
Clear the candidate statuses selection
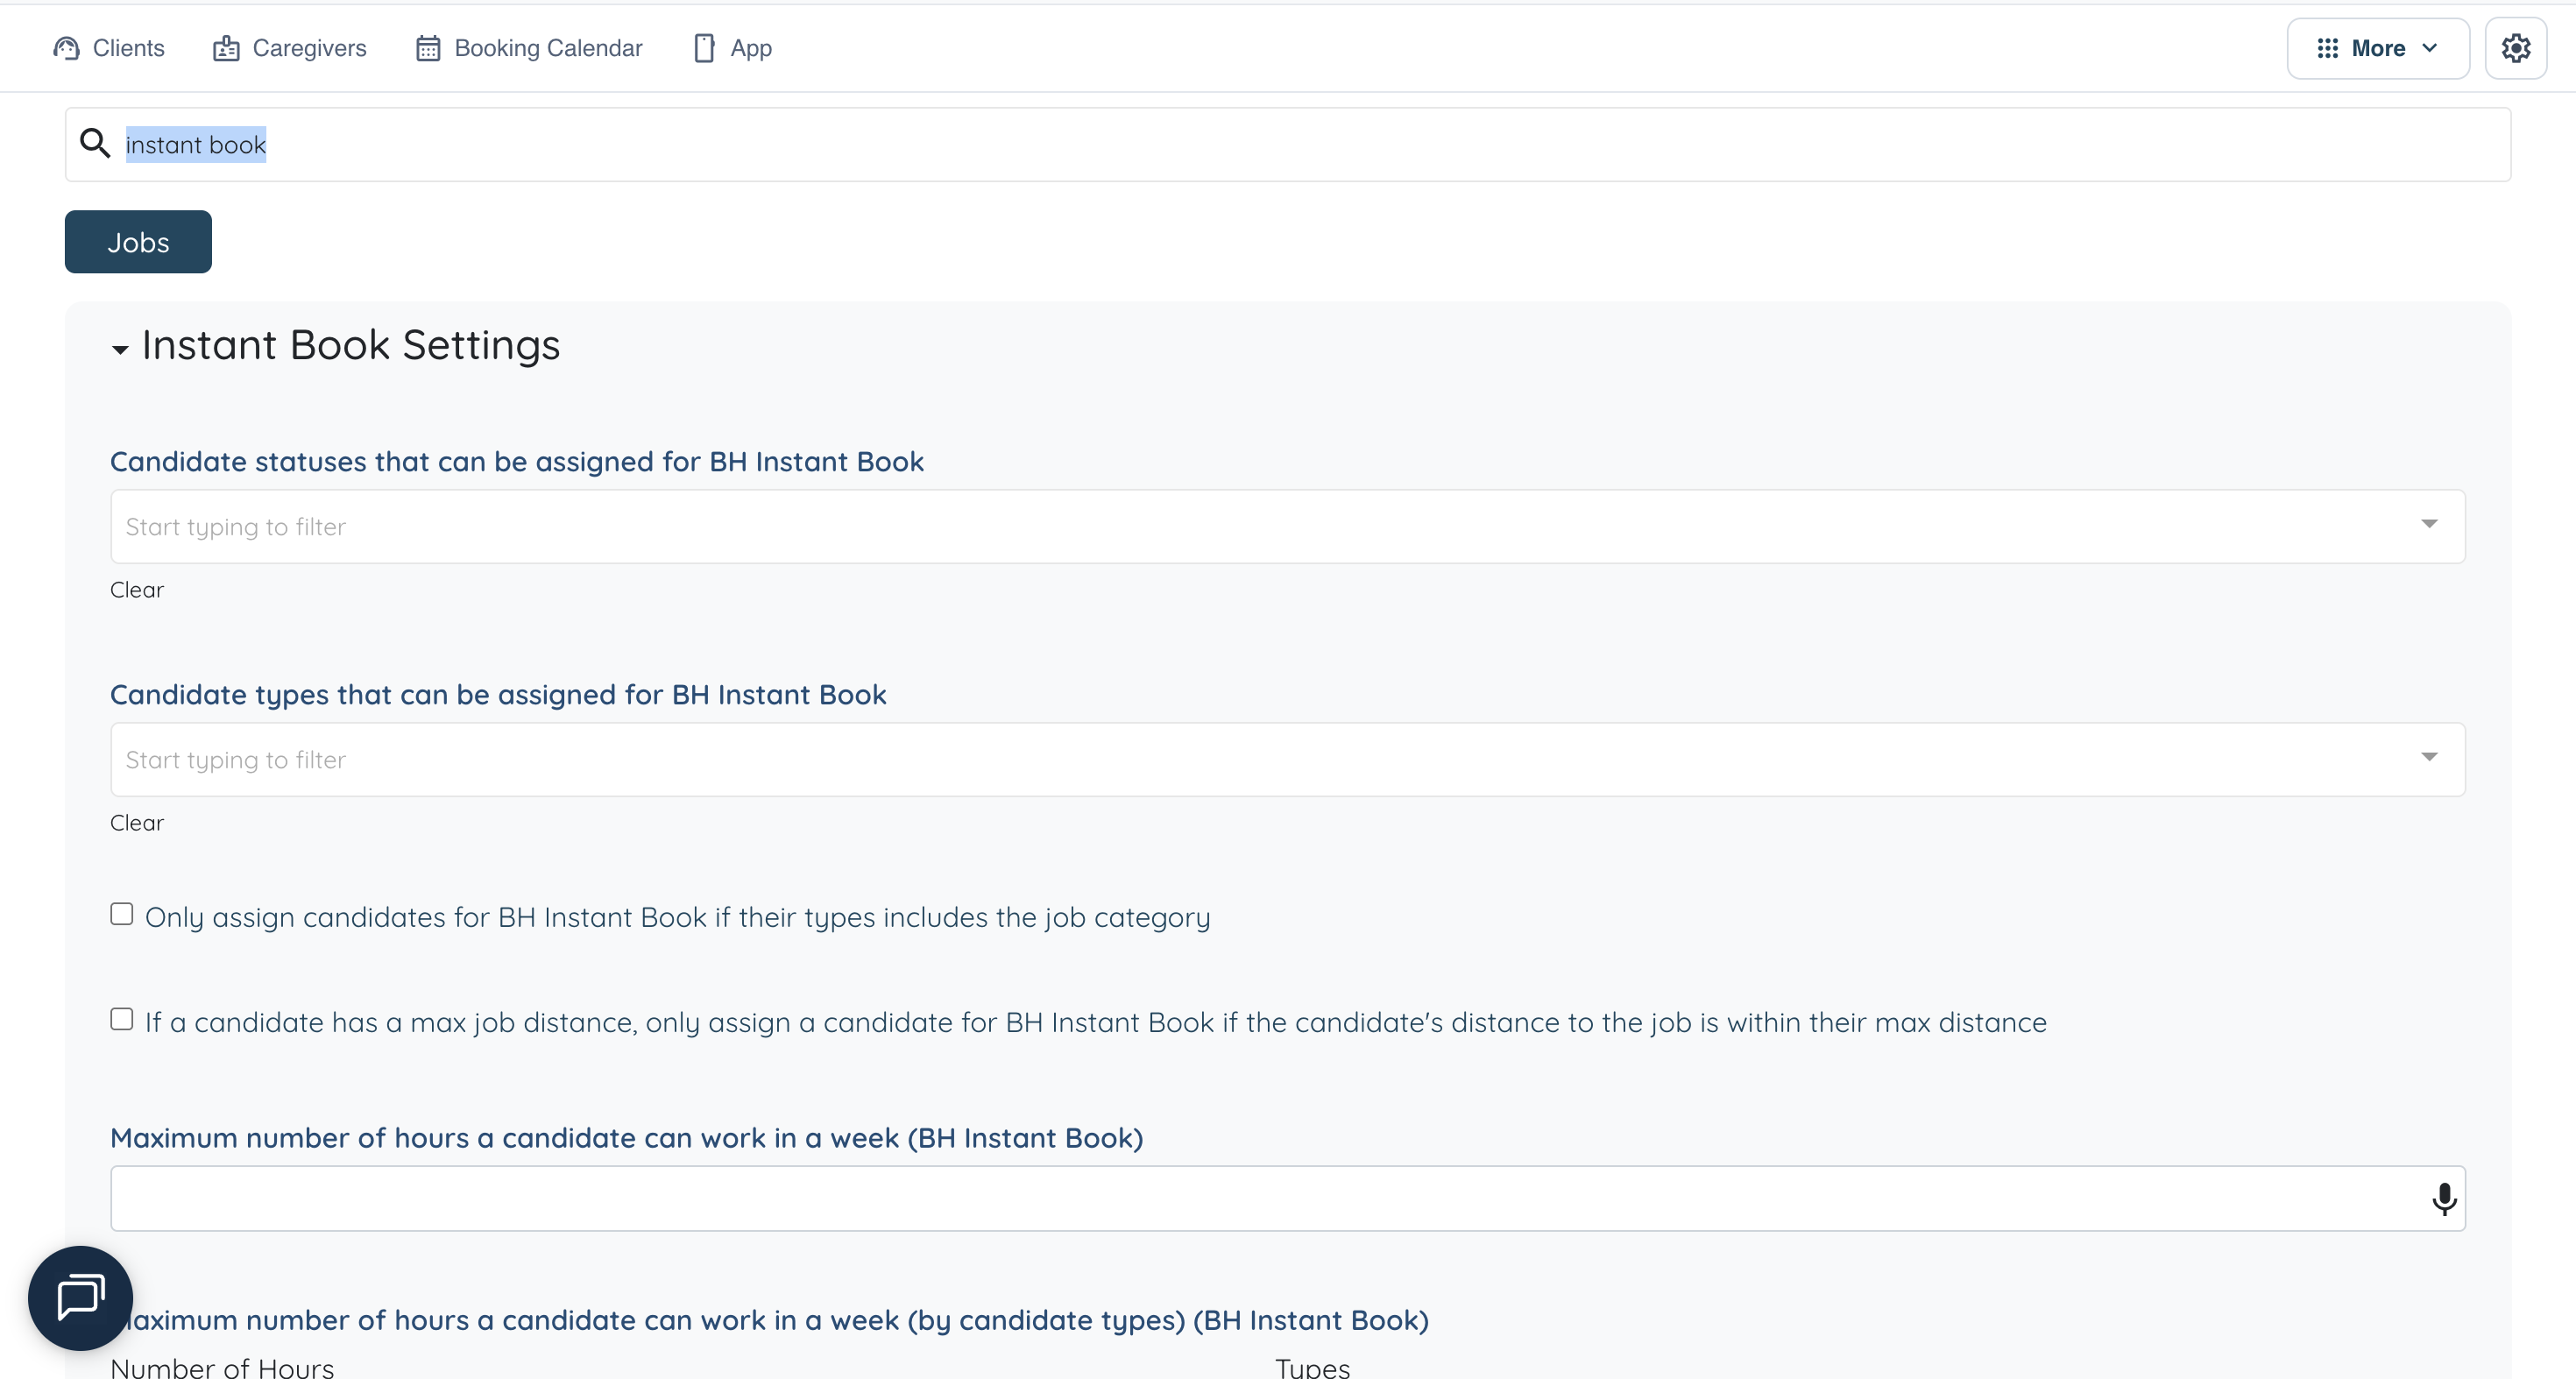pyautogui.click(x=137, y=590)
